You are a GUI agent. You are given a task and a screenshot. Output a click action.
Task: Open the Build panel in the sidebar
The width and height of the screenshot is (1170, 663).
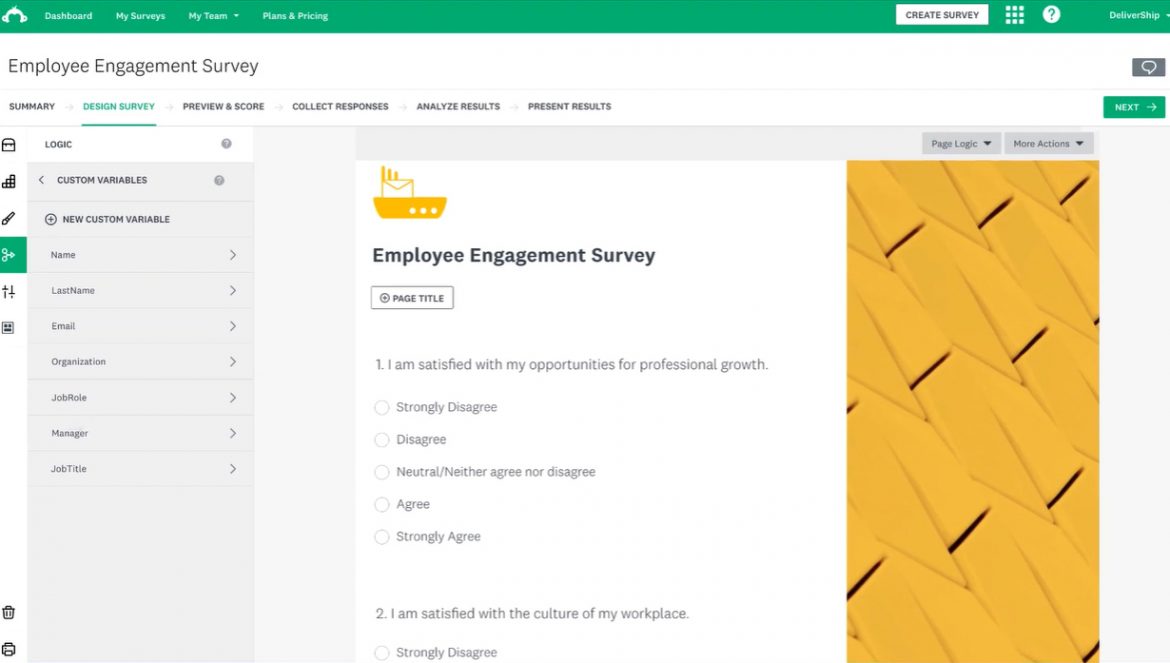click(9, 144)
